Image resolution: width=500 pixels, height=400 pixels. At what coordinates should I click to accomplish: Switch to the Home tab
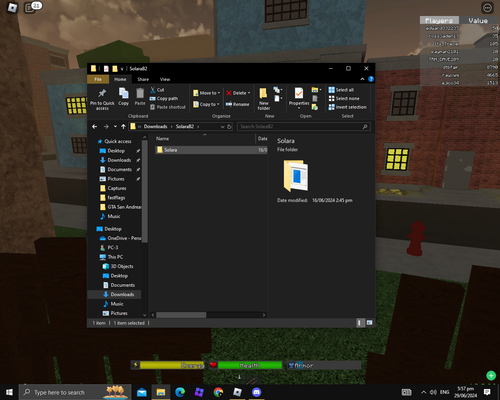coord(120,79)
